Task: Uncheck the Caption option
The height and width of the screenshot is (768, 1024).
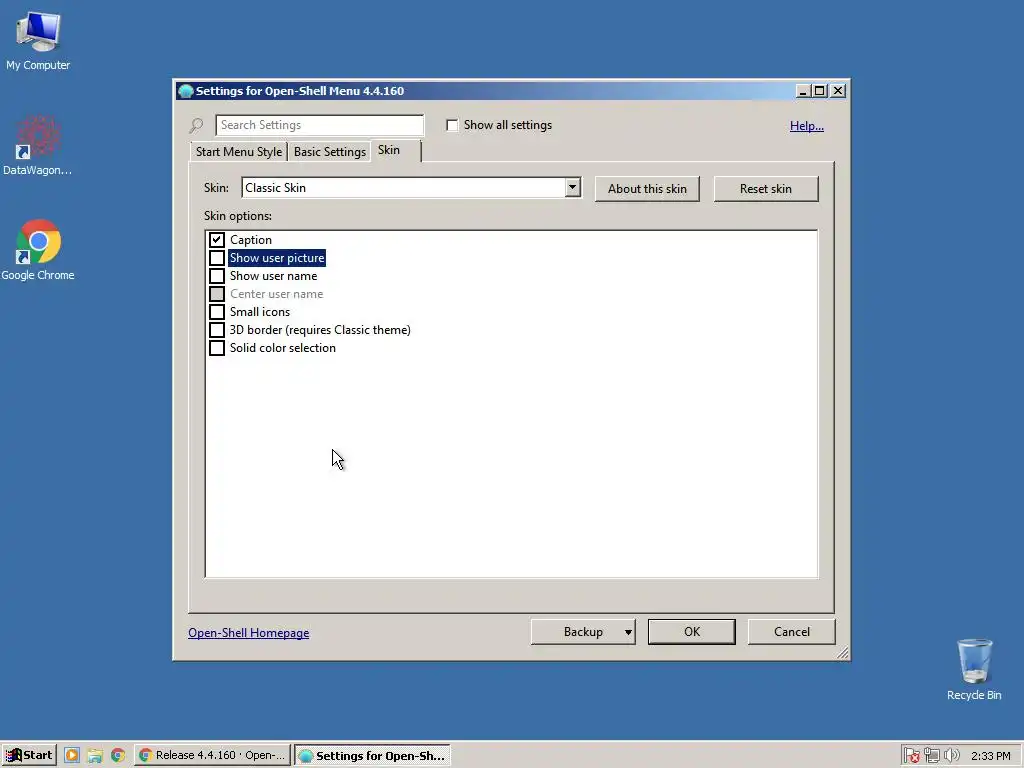Action: tap(217, 240)
